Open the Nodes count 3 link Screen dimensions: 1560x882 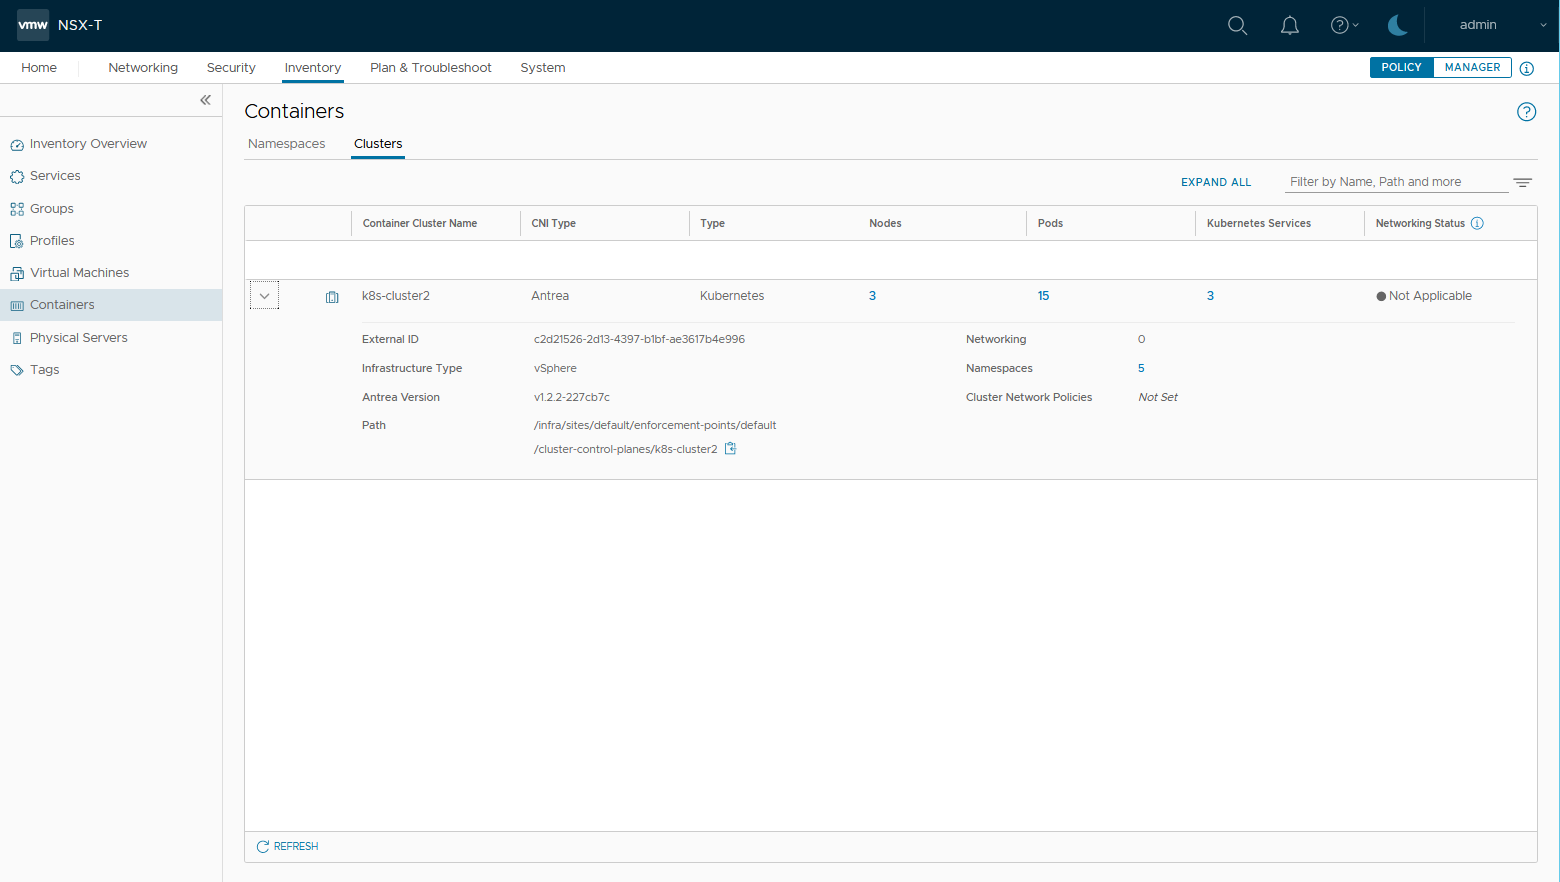point(872,296)
